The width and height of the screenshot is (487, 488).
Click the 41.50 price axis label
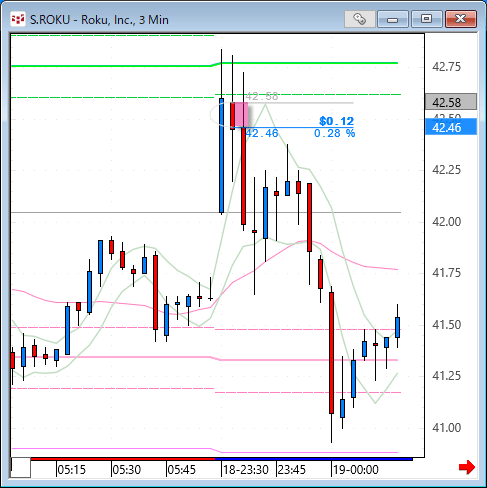[x=447, y=324]
